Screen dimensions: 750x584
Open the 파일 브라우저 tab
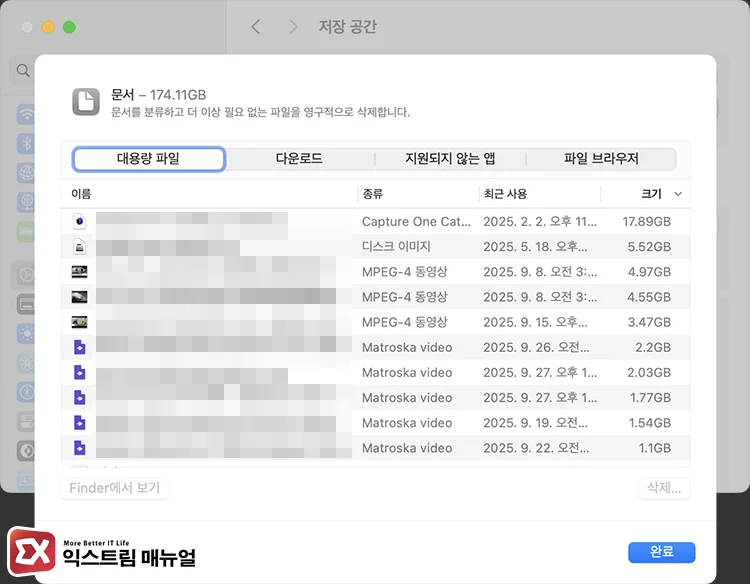[601, 159]
